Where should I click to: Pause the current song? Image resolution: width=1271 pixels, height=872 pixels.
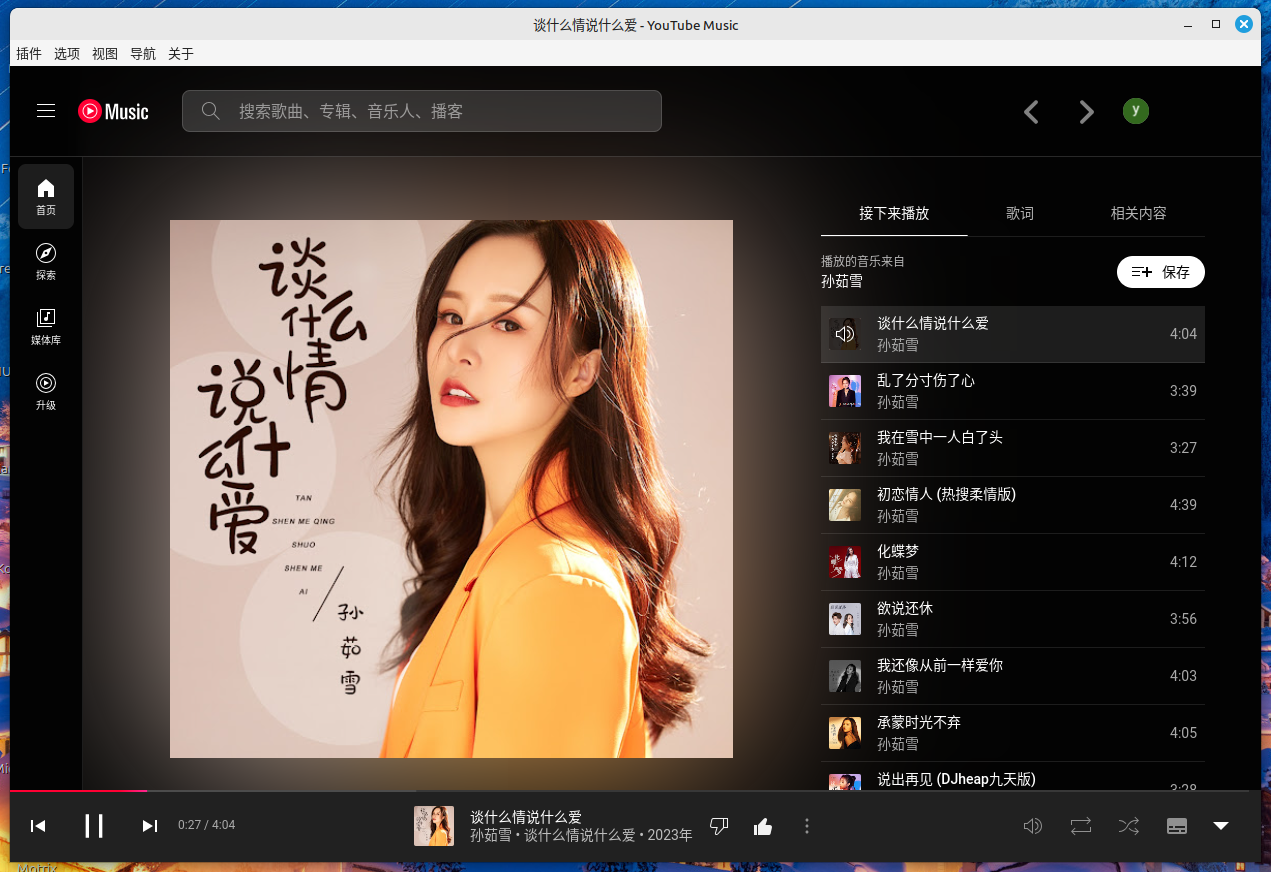point(94,825)
